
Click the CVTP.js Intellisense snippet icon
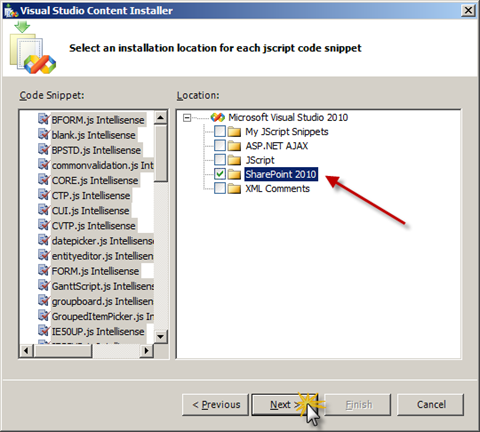[x=43, y=225]
